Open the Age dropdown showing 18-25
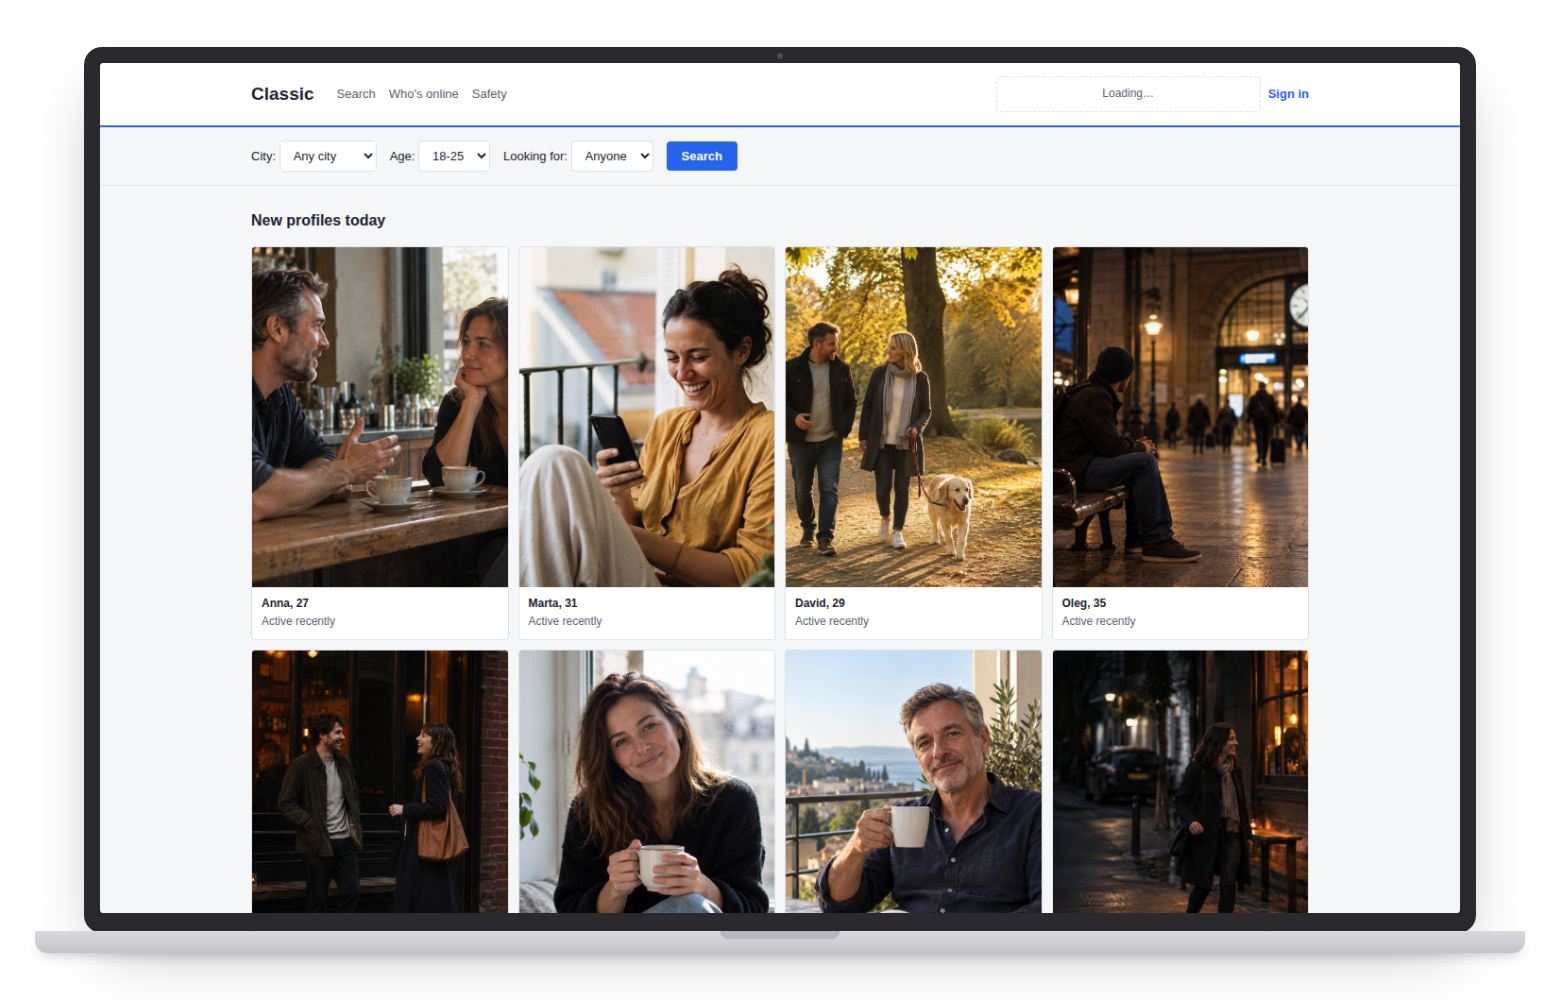Viewport: 1560px width, 1000px height. pyautogui.click(x=454, y=156)
